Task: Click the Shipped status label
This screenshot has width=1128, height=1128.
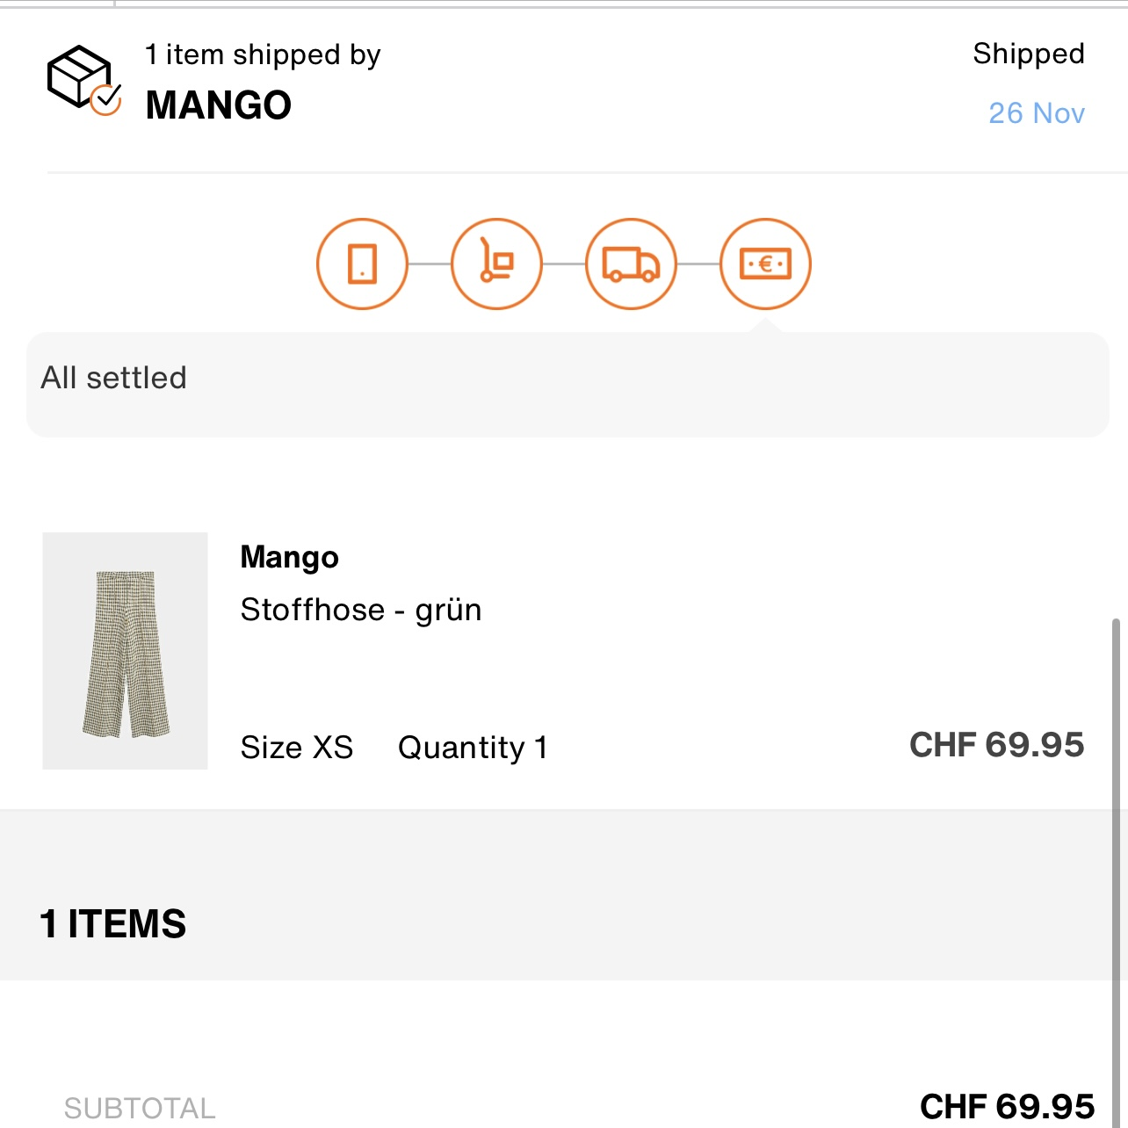Action: coord(1029,54)
